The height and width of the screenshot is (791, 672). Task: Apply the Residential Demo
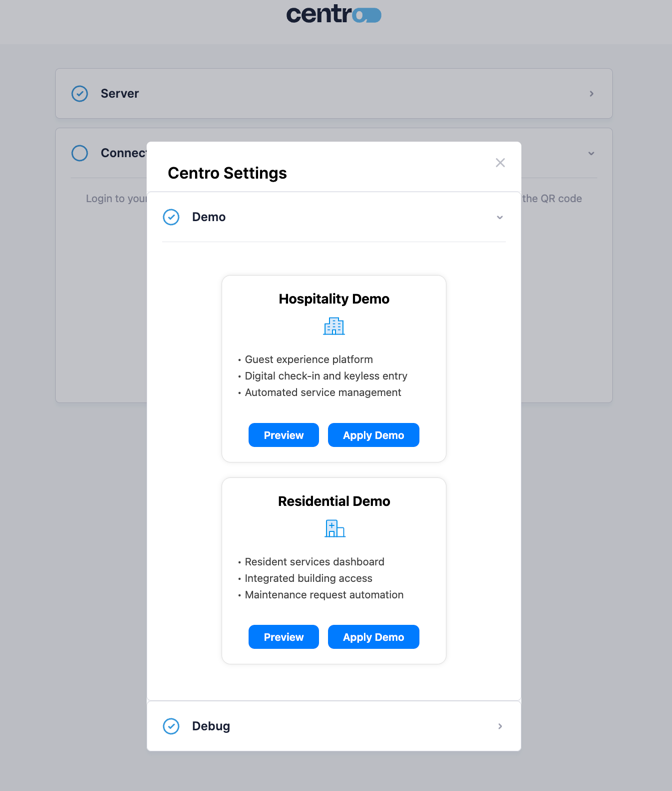(373, 637)
